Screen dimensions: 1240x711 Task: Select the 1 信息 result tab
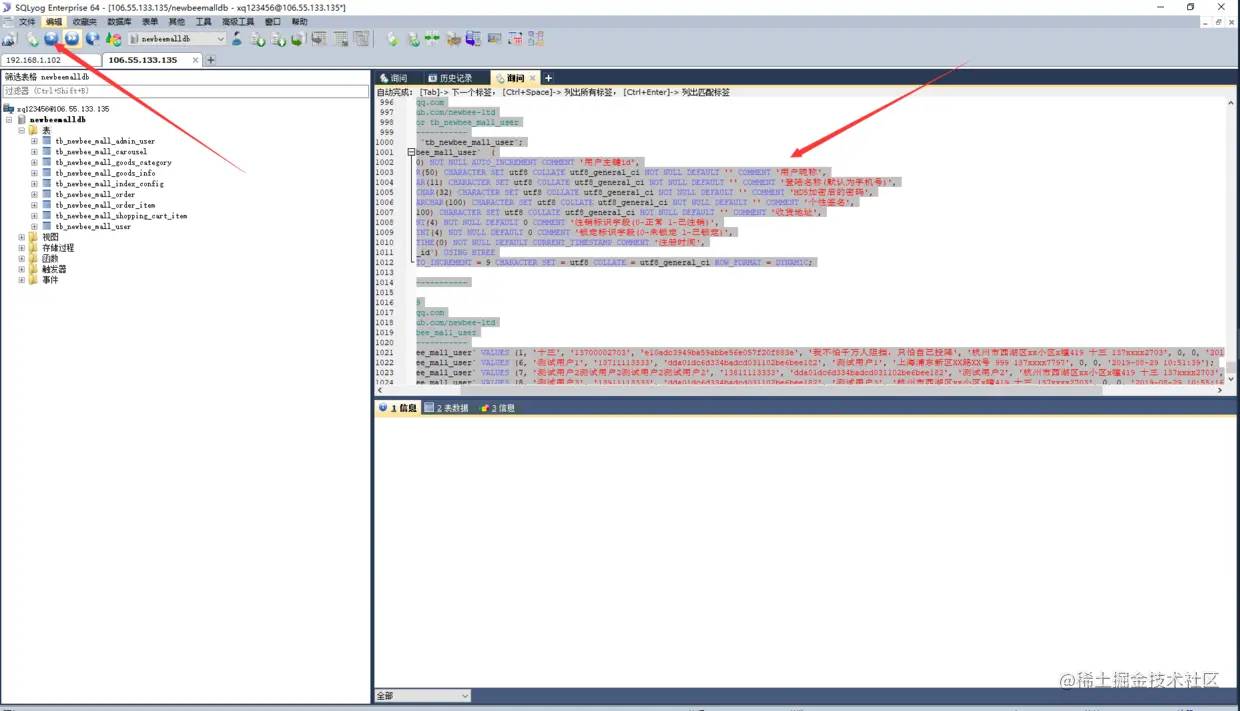398,408
